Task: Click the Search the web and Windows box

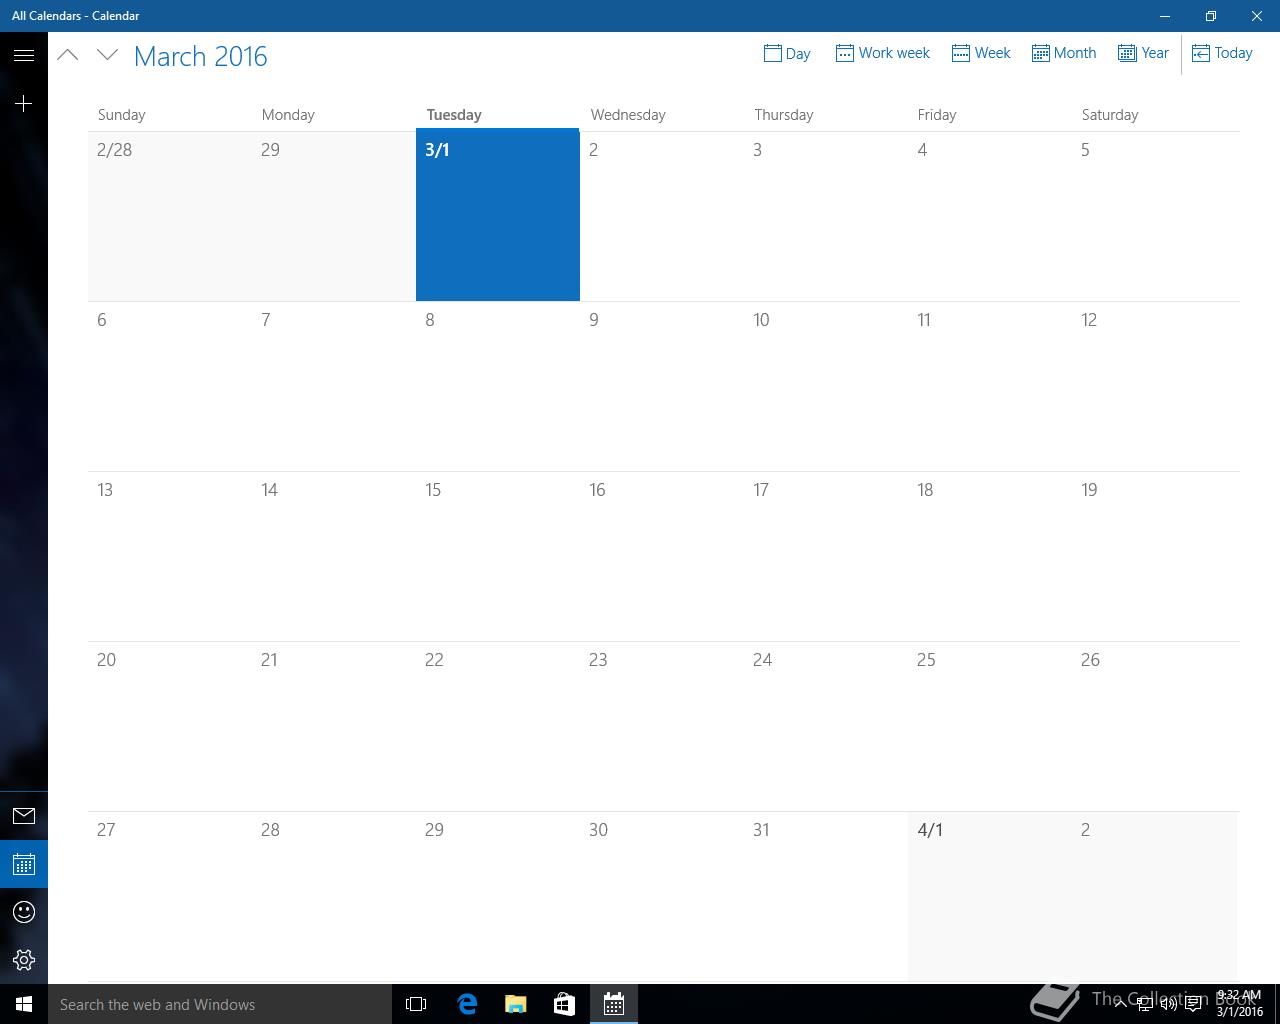Action: (220, 1004)
